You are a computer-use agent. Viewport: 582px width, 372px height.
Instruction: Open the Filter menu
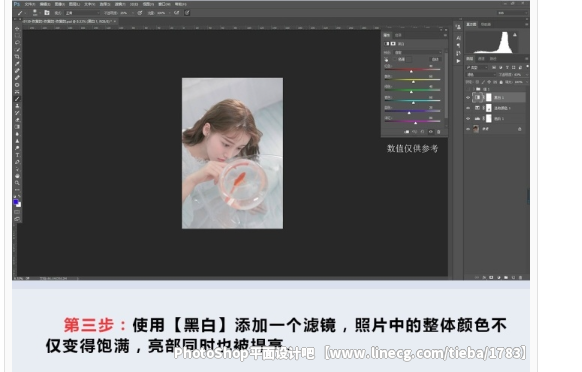[x=120, y=4]
